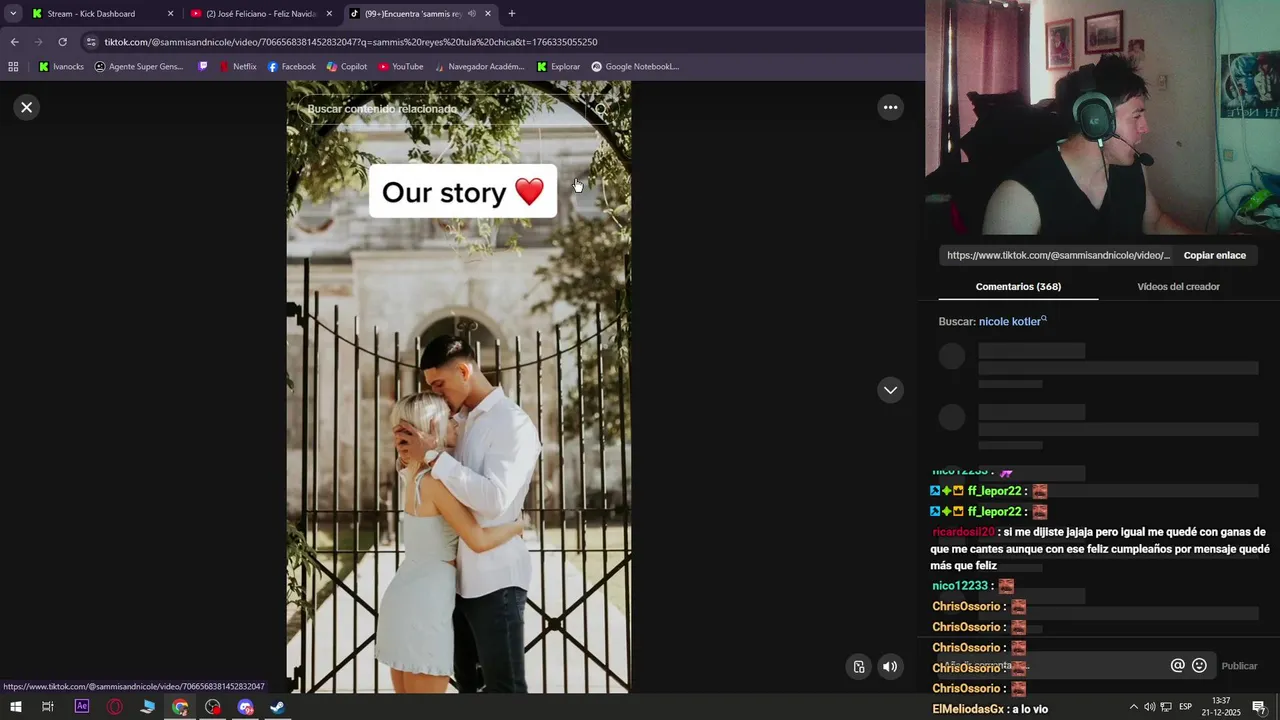This screenshot has height=720, width=1280.
Task: Mute the TikTok video with speaker icon
Action: click(x=890, y=667)
